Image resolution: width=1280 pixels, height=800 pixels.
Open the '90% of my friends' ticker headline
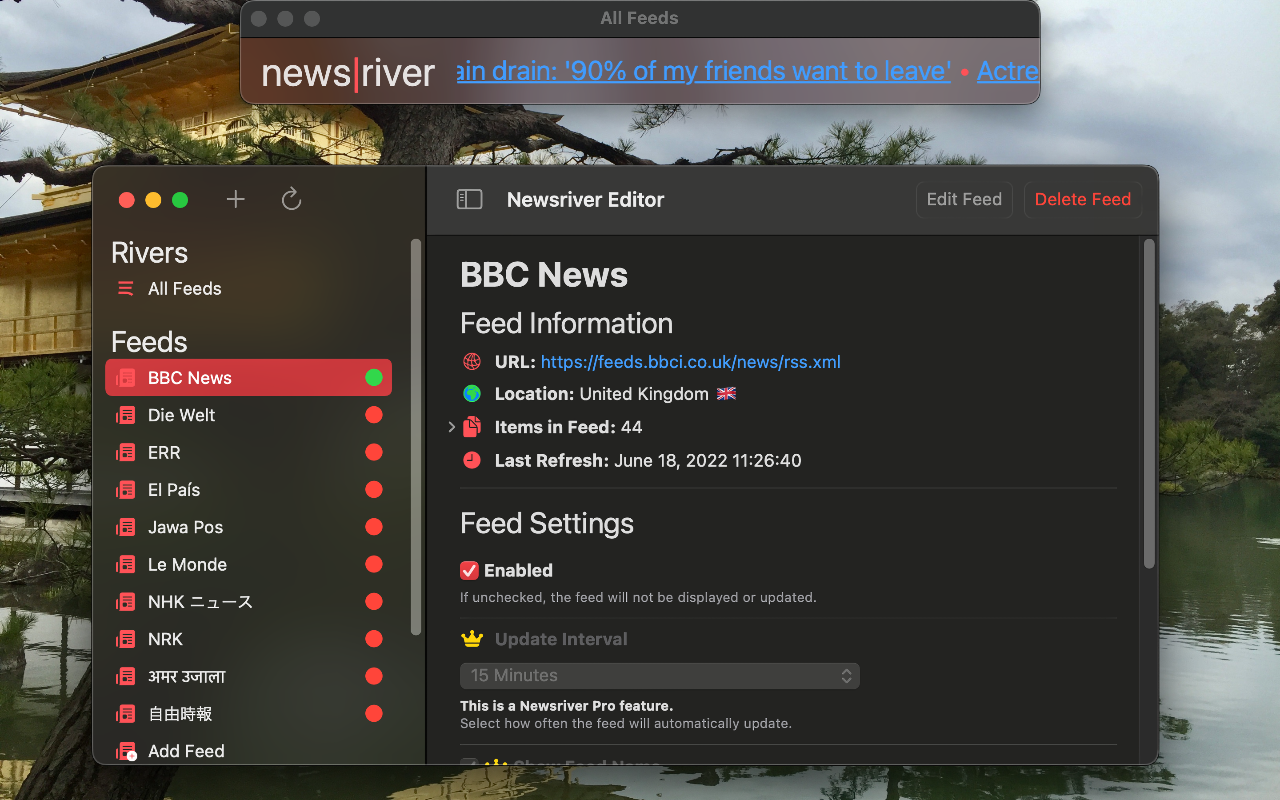[x=704, y=71]
